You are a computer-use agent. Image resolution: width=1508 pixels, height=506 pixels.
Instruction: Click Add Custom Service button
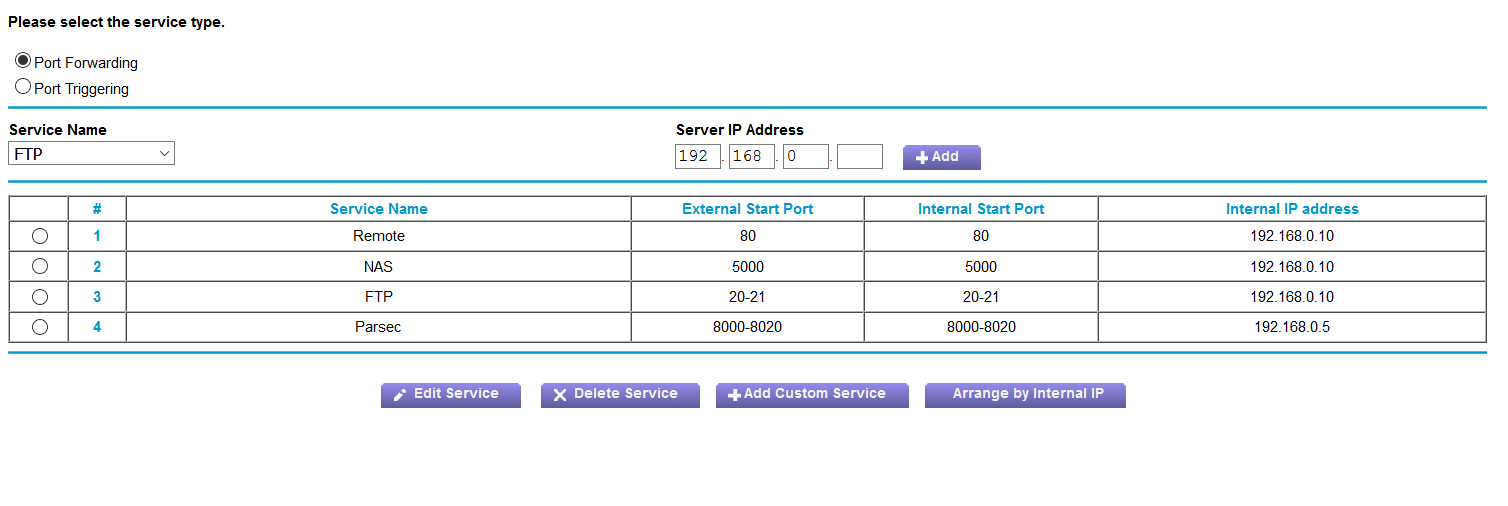(x=812, y=394)
